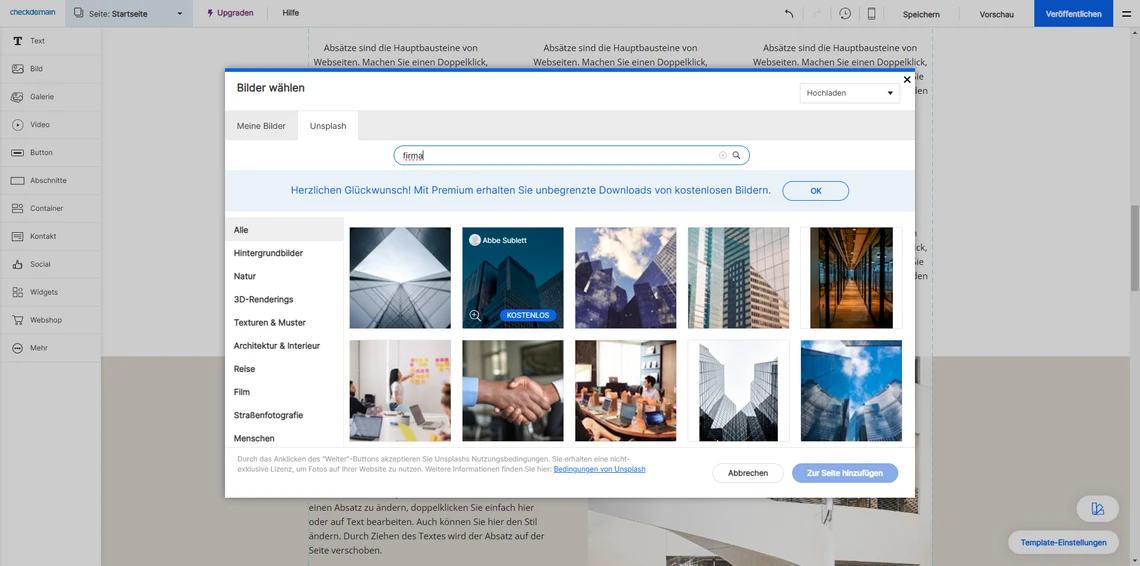Click the redo arrow in top toolbar

pyautogui.click(x=817, y=14)
